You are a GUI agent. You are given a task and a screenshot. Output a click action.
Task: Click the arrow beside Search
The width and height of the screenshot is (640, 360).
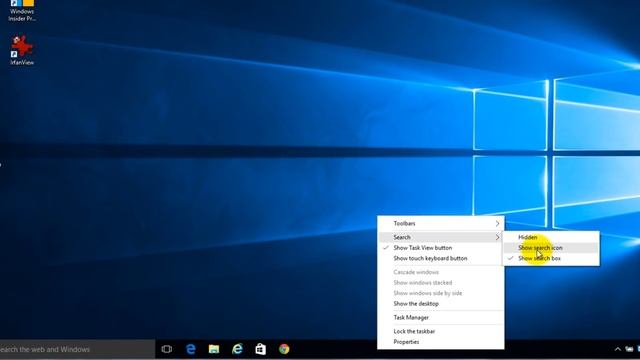(497, 237)
